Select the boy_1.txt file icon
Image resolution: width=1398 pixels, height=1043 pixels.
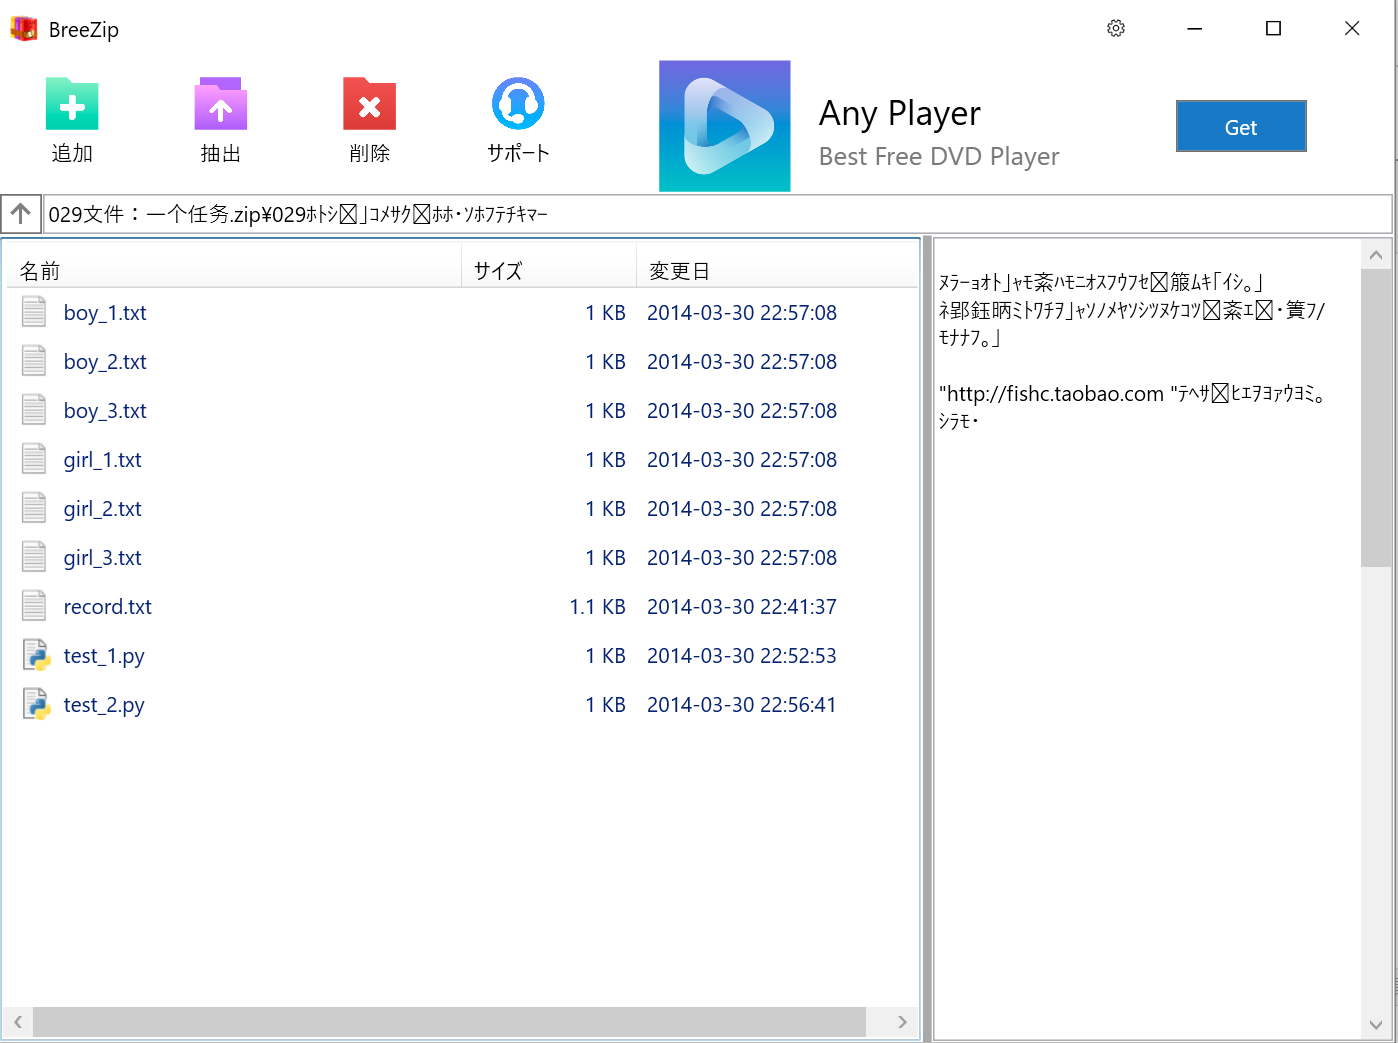[x=34, y=312]
